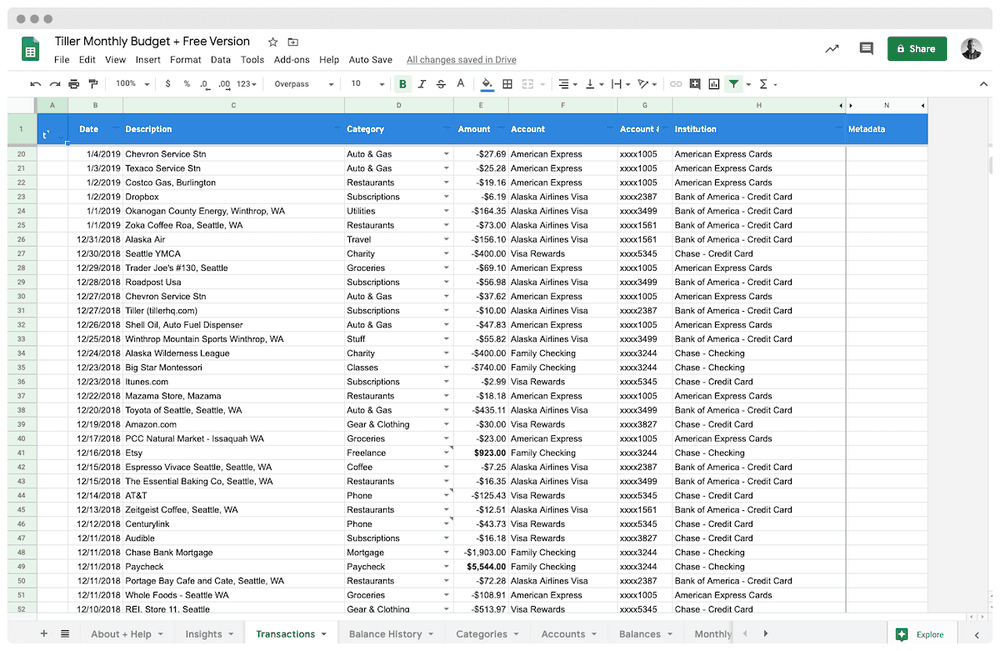
Task: Increase decimal places
Action: [x=224, y=84]
